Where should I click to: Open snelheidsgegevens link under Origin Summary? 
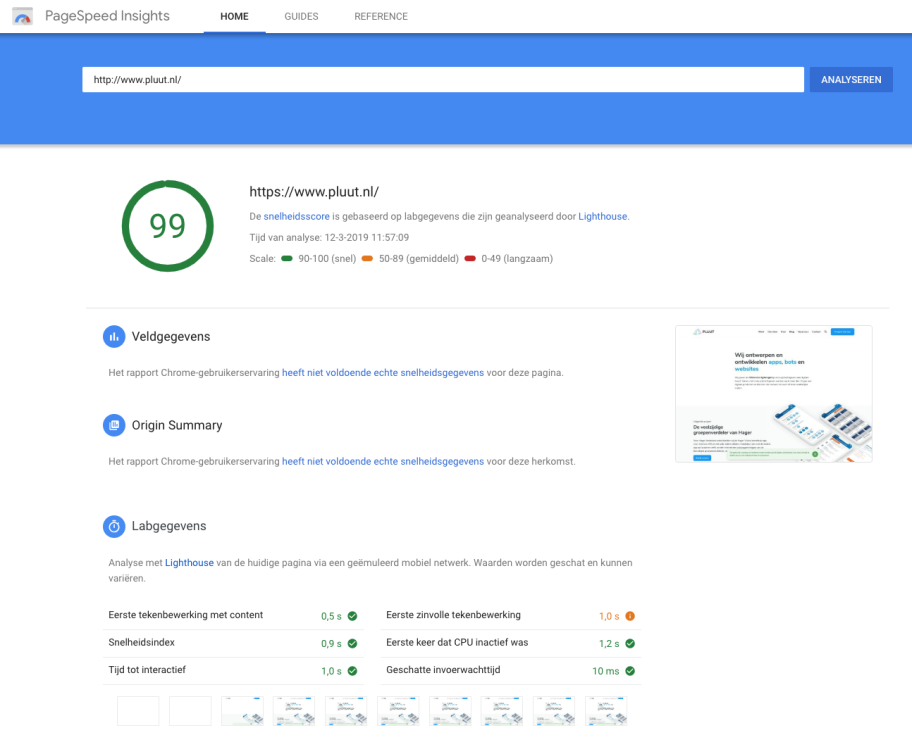383,461
